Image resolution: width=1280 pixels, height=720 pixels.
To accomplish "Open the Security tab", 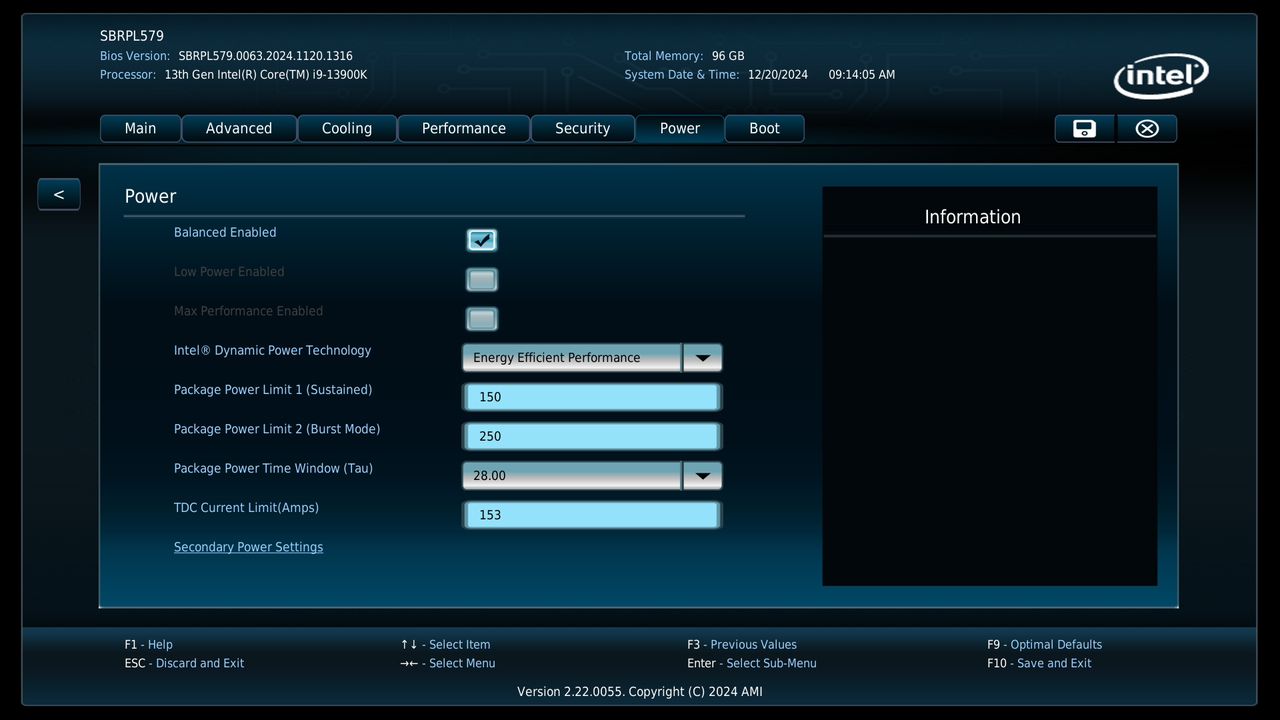I will point(582,128).
